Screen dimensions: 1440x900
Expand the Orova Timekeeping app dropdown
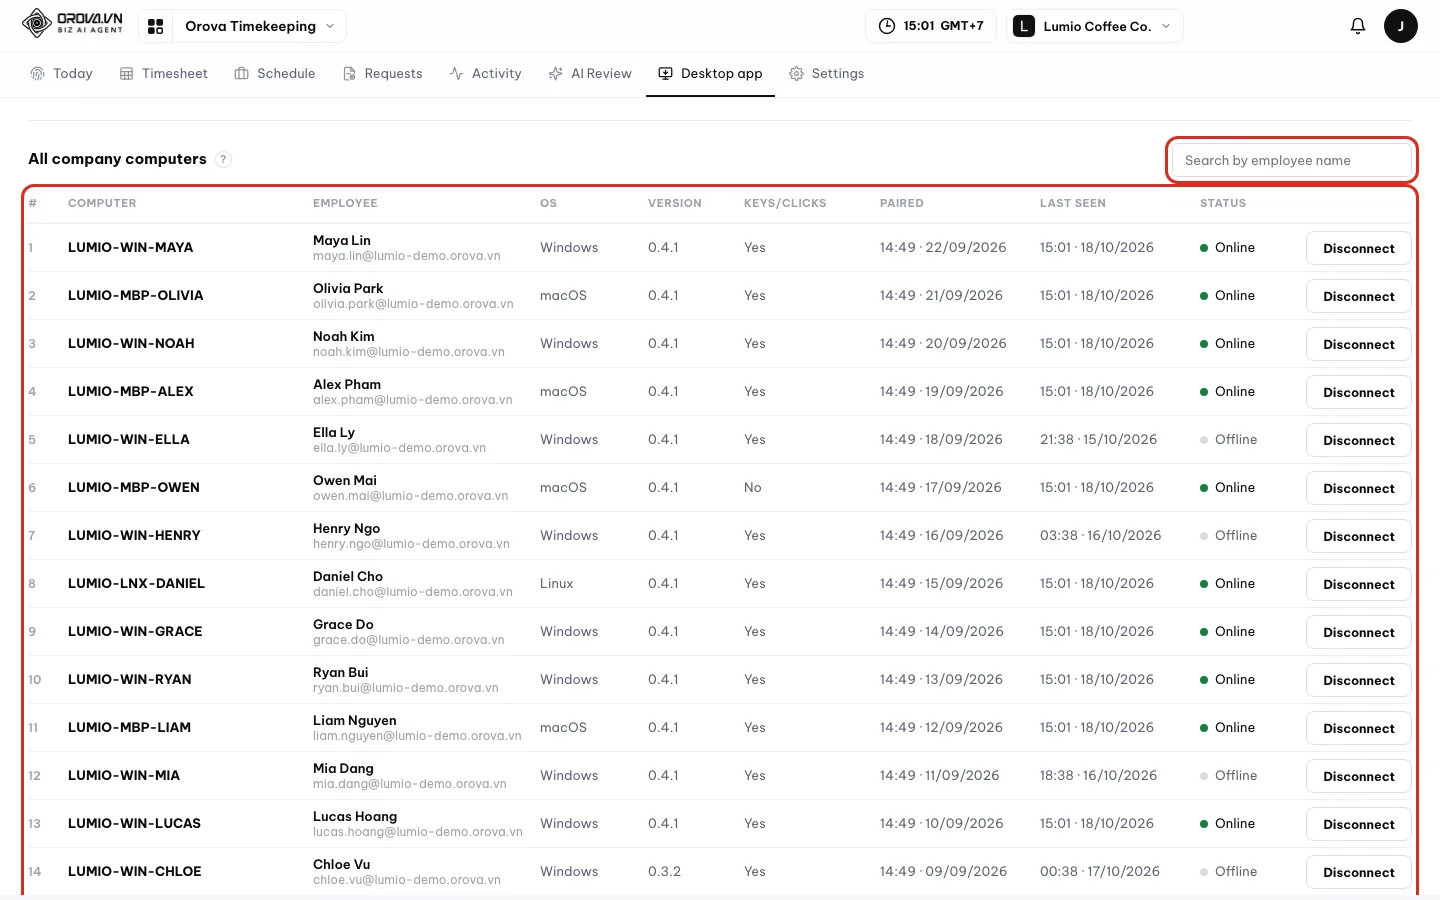coord(260,26)
